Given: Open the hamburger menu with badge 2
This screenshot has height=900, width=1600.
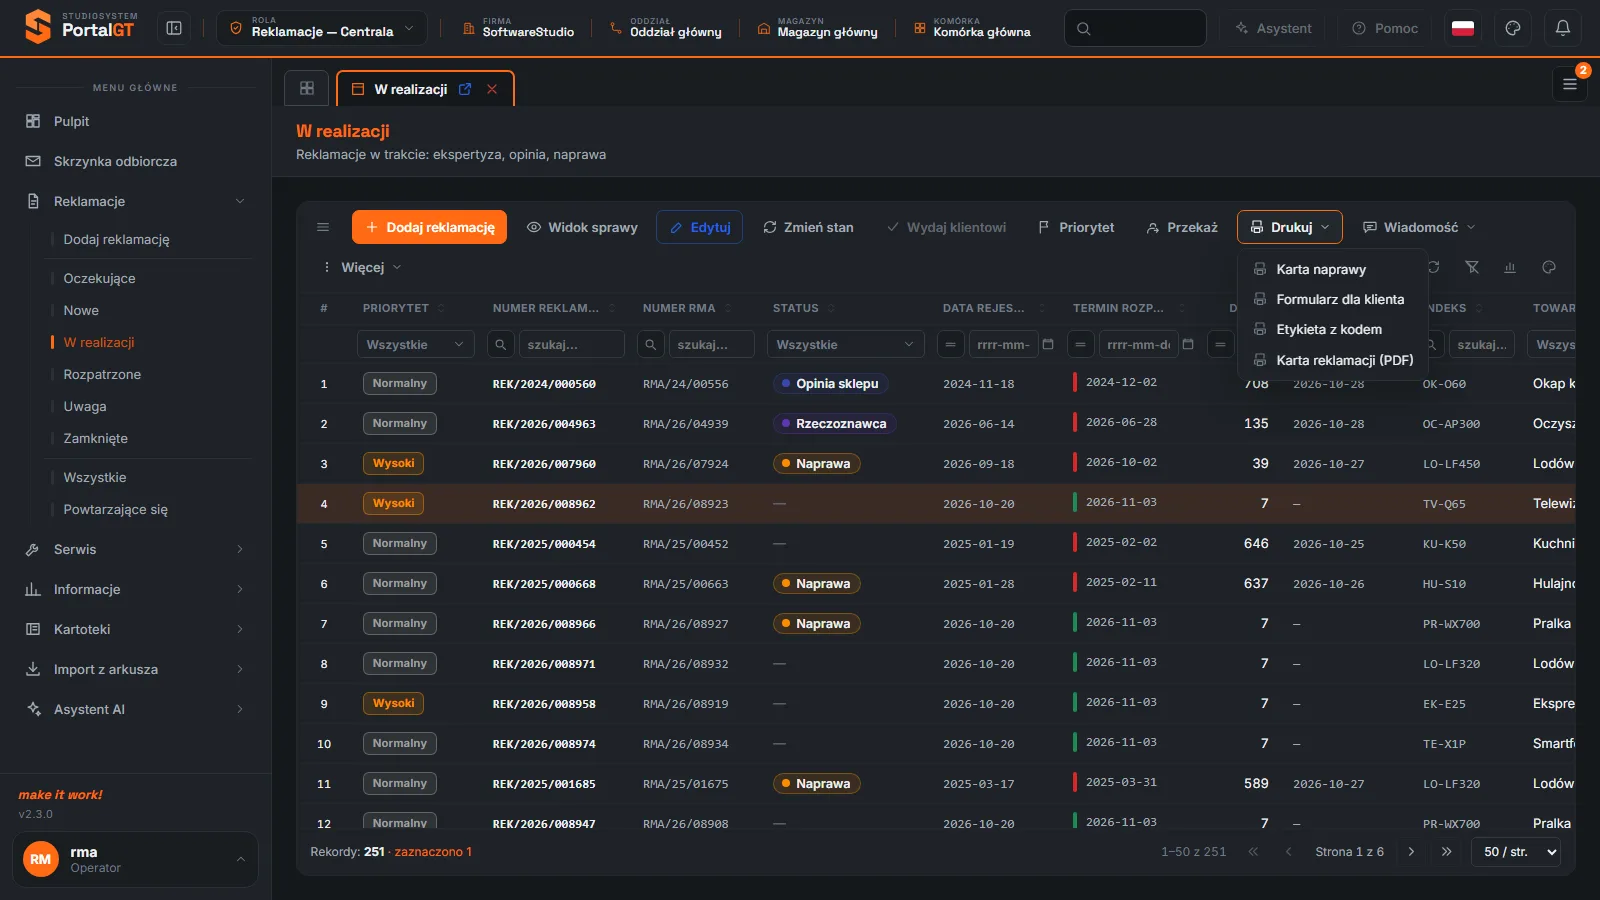Looking at the screenshot, I should click(1570, 84).
